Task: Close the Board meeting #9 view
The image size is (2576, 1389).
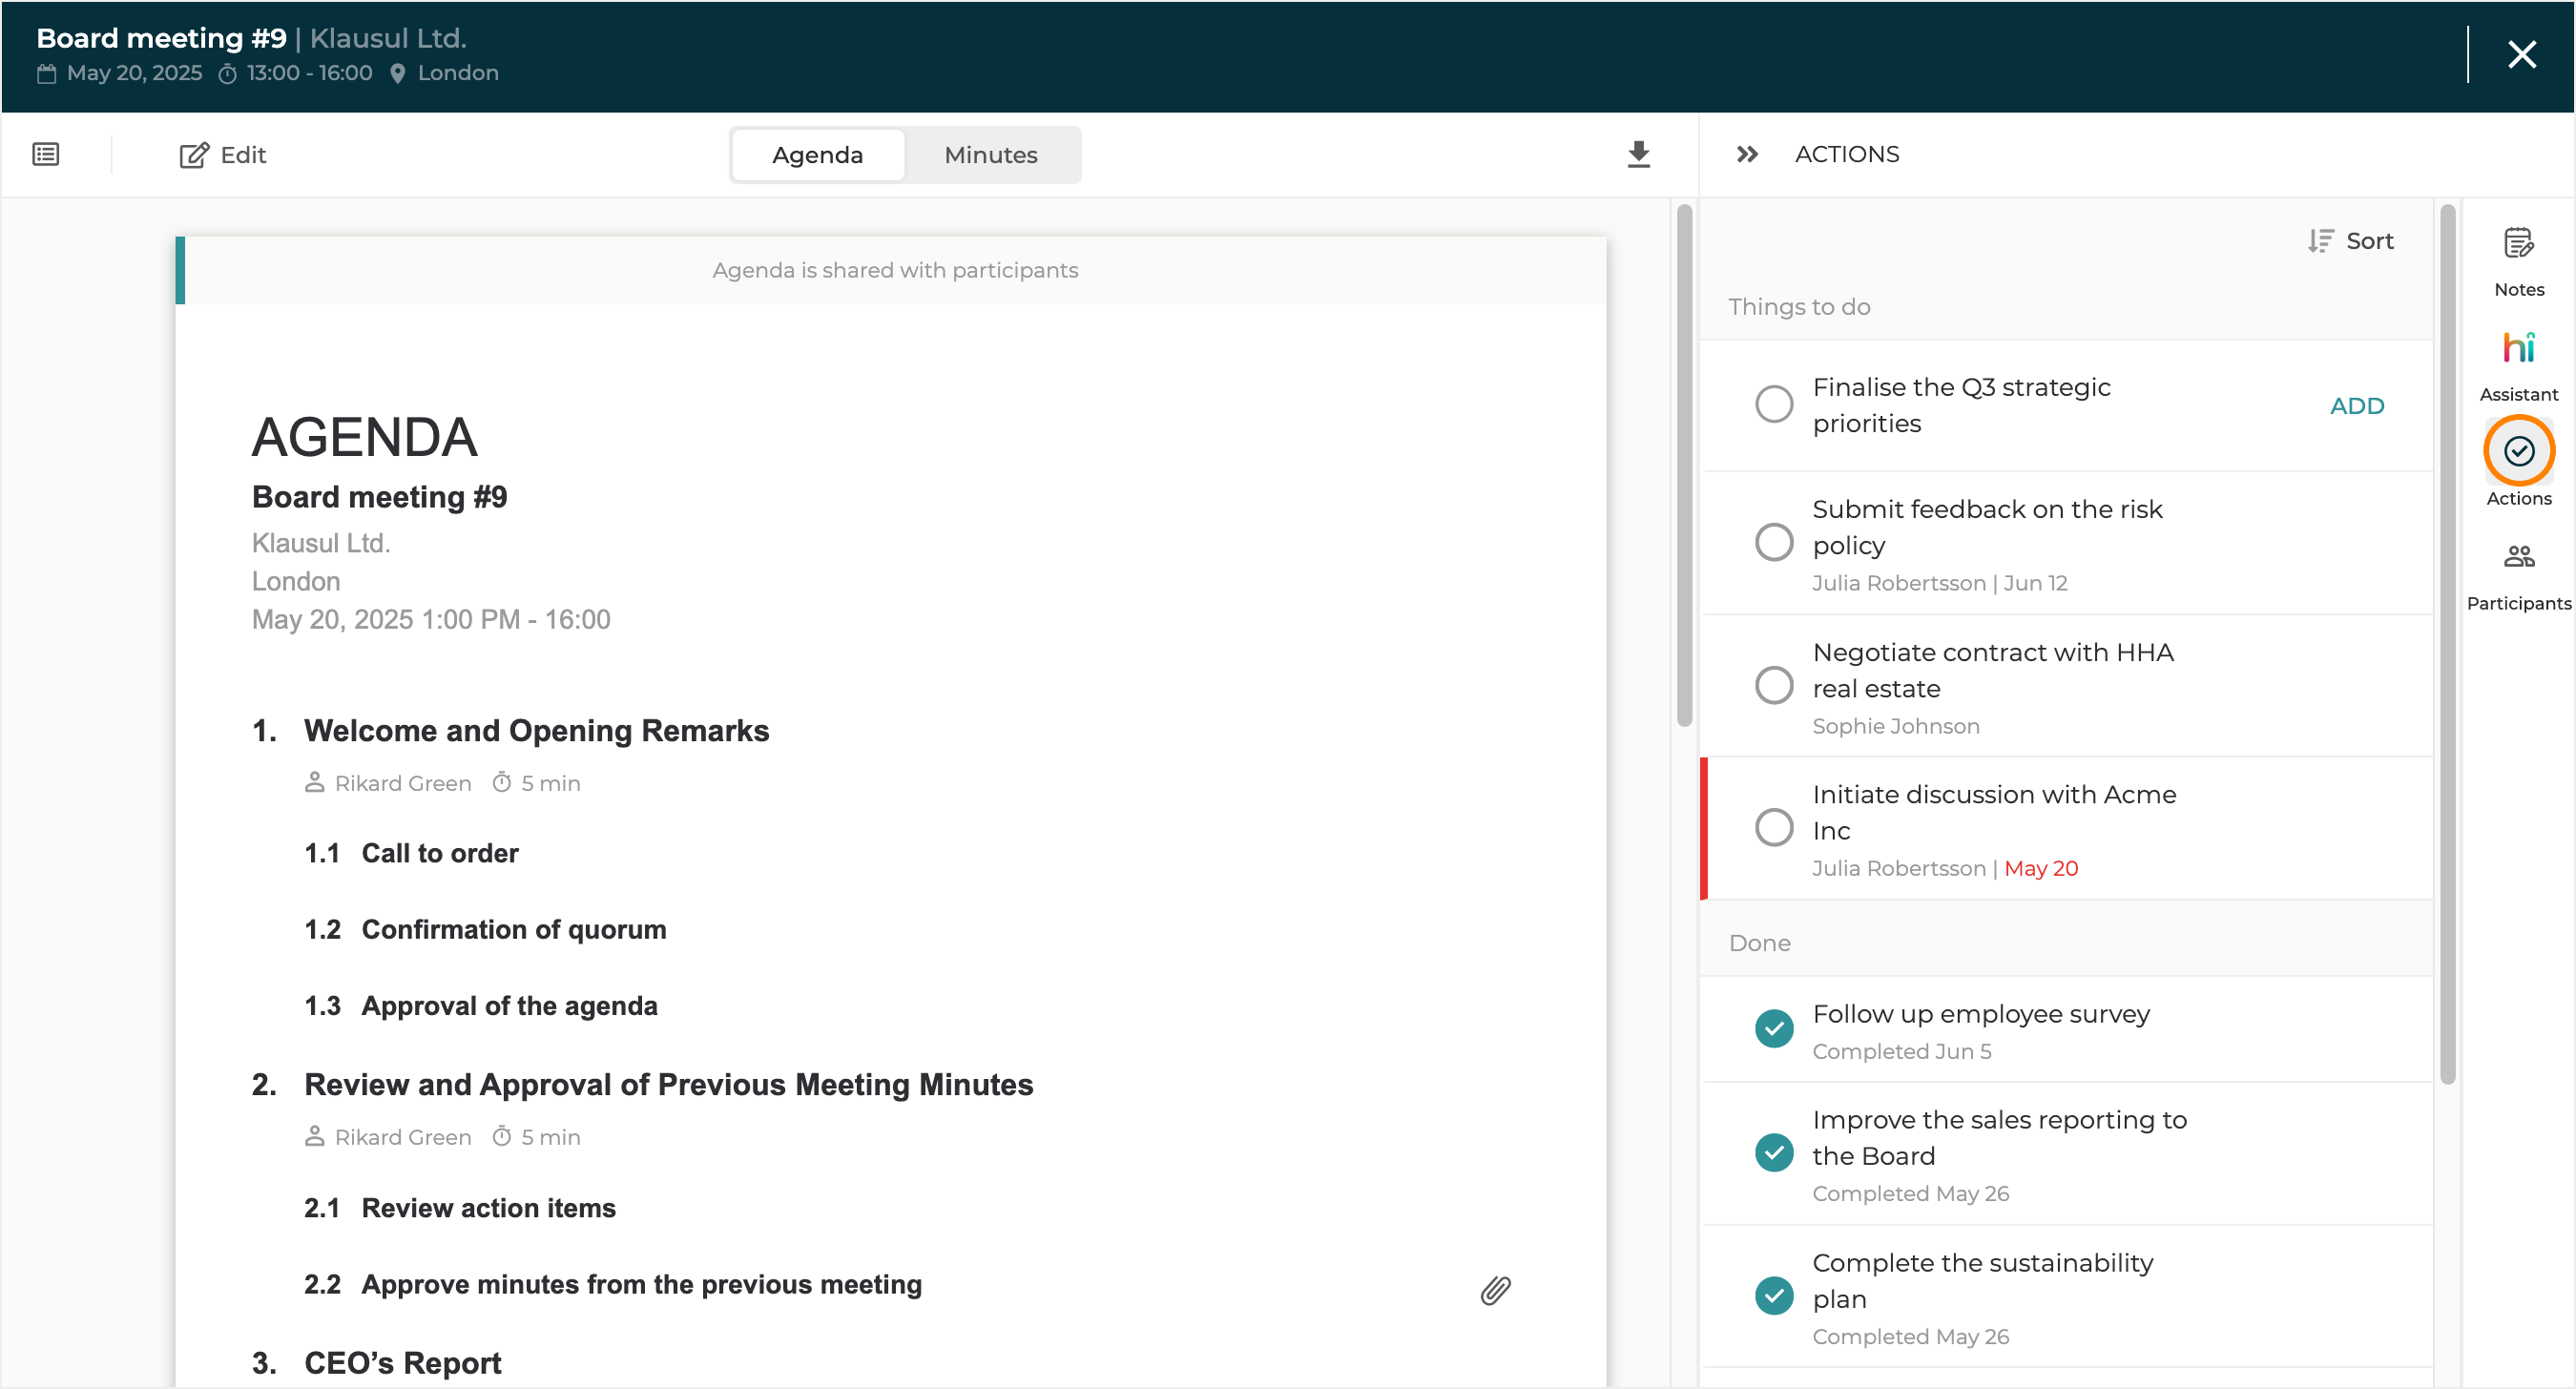Action: pos(2521,54)
